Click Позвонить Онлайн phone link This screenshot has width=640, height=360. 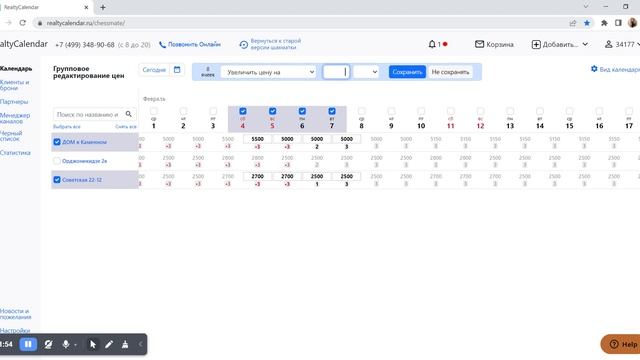(x=190, y=44)
